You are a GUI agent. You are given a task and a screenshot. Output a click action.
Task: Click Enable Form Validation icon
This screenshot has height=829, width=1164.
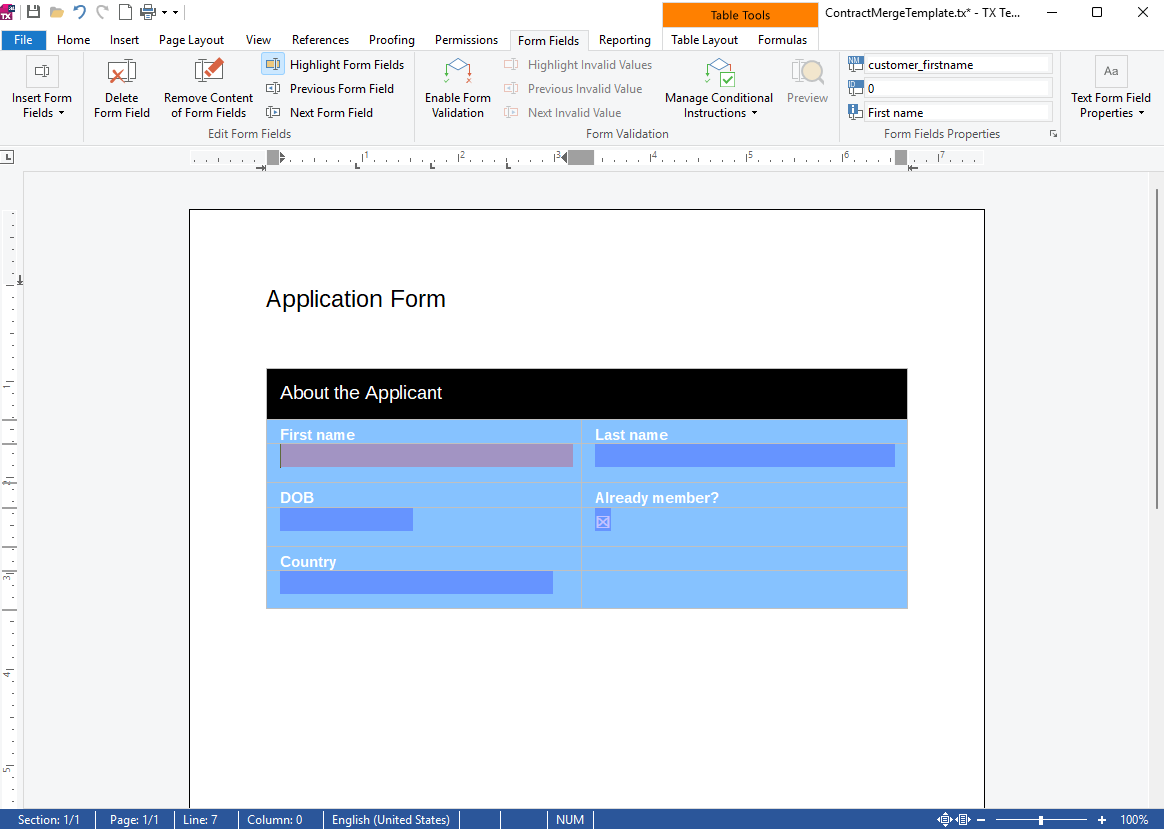pyautogui.click(x=457, y=73)
